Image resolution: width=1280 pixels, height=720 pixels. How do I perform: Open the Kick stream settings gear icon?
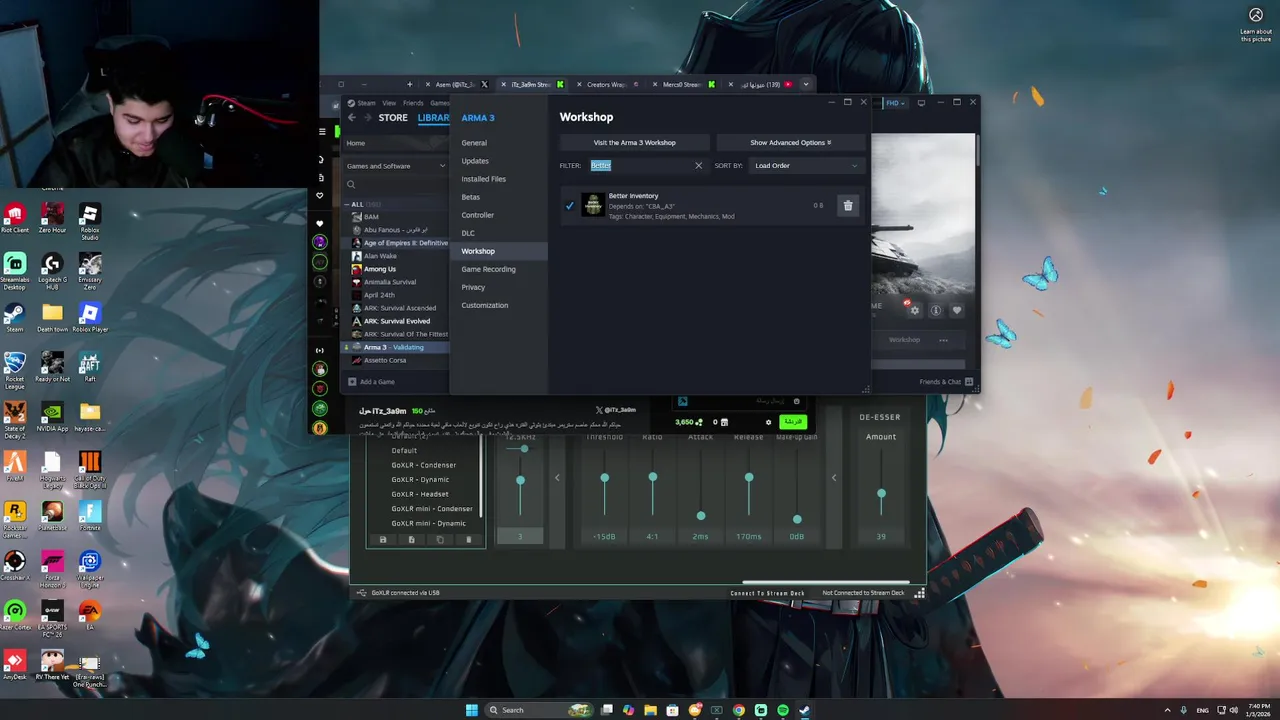pyautogui.click(x=768, y=422)
